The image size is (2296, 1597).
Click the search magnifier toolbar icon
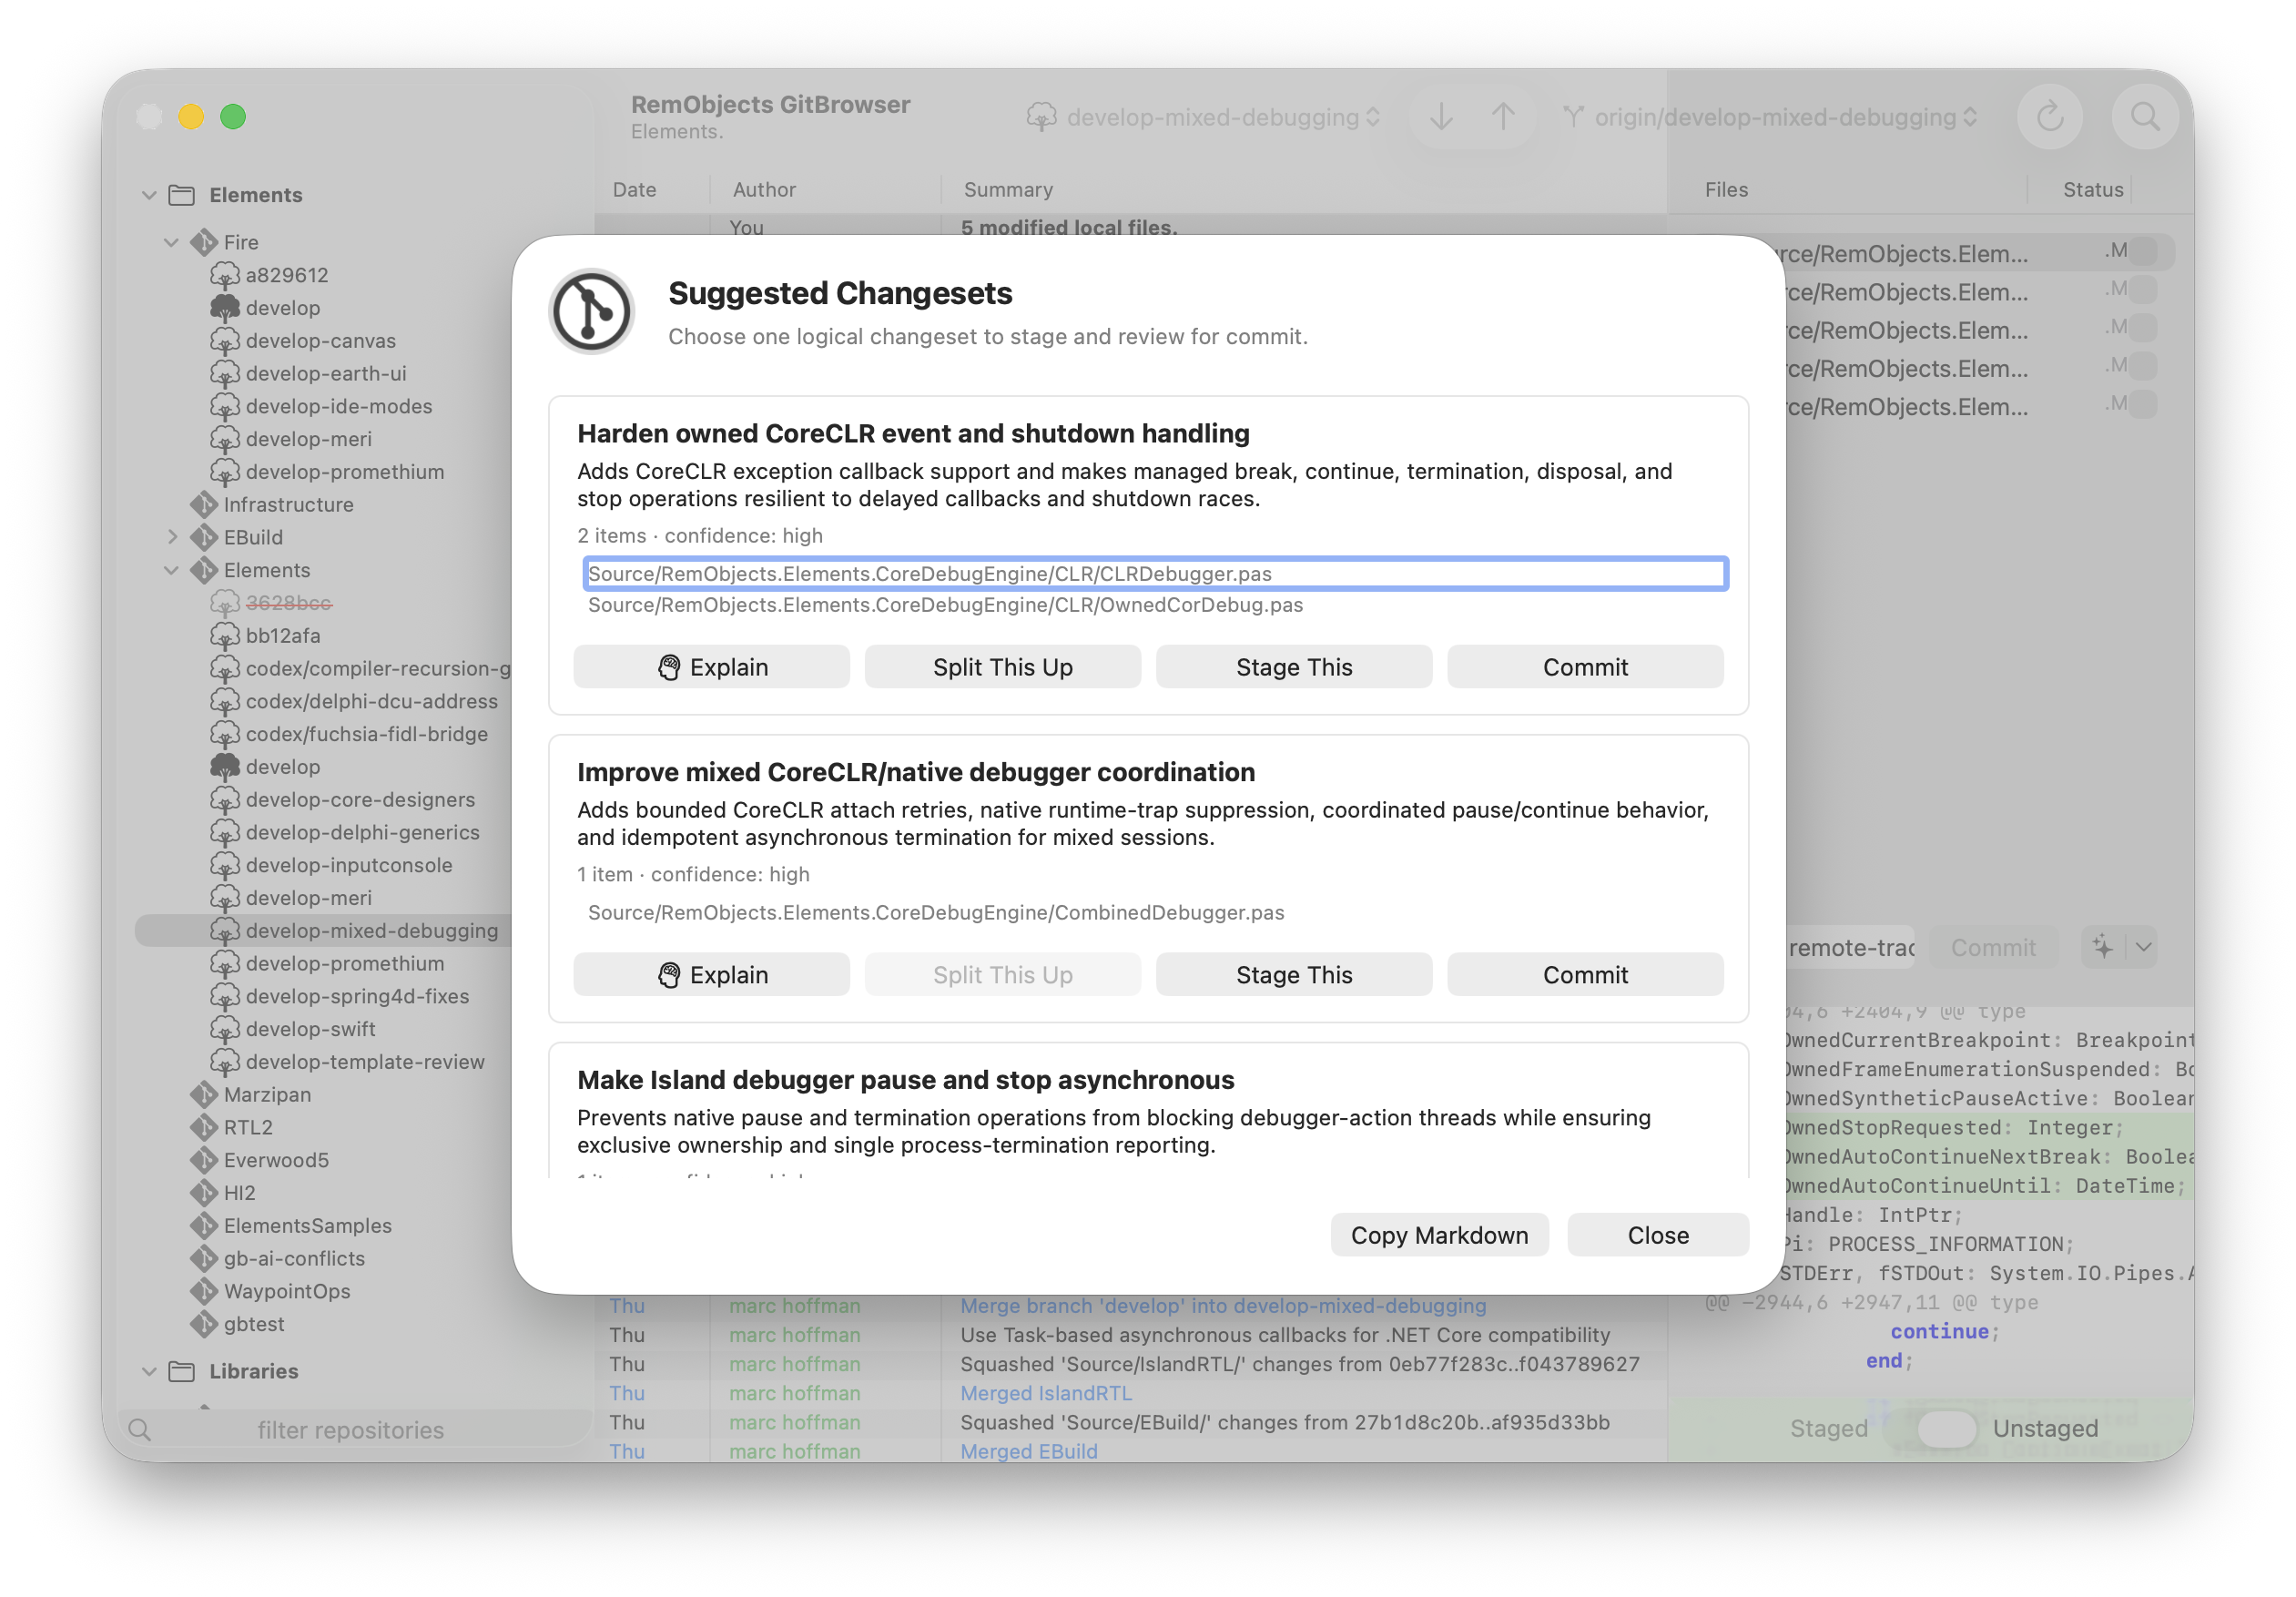2143,117
